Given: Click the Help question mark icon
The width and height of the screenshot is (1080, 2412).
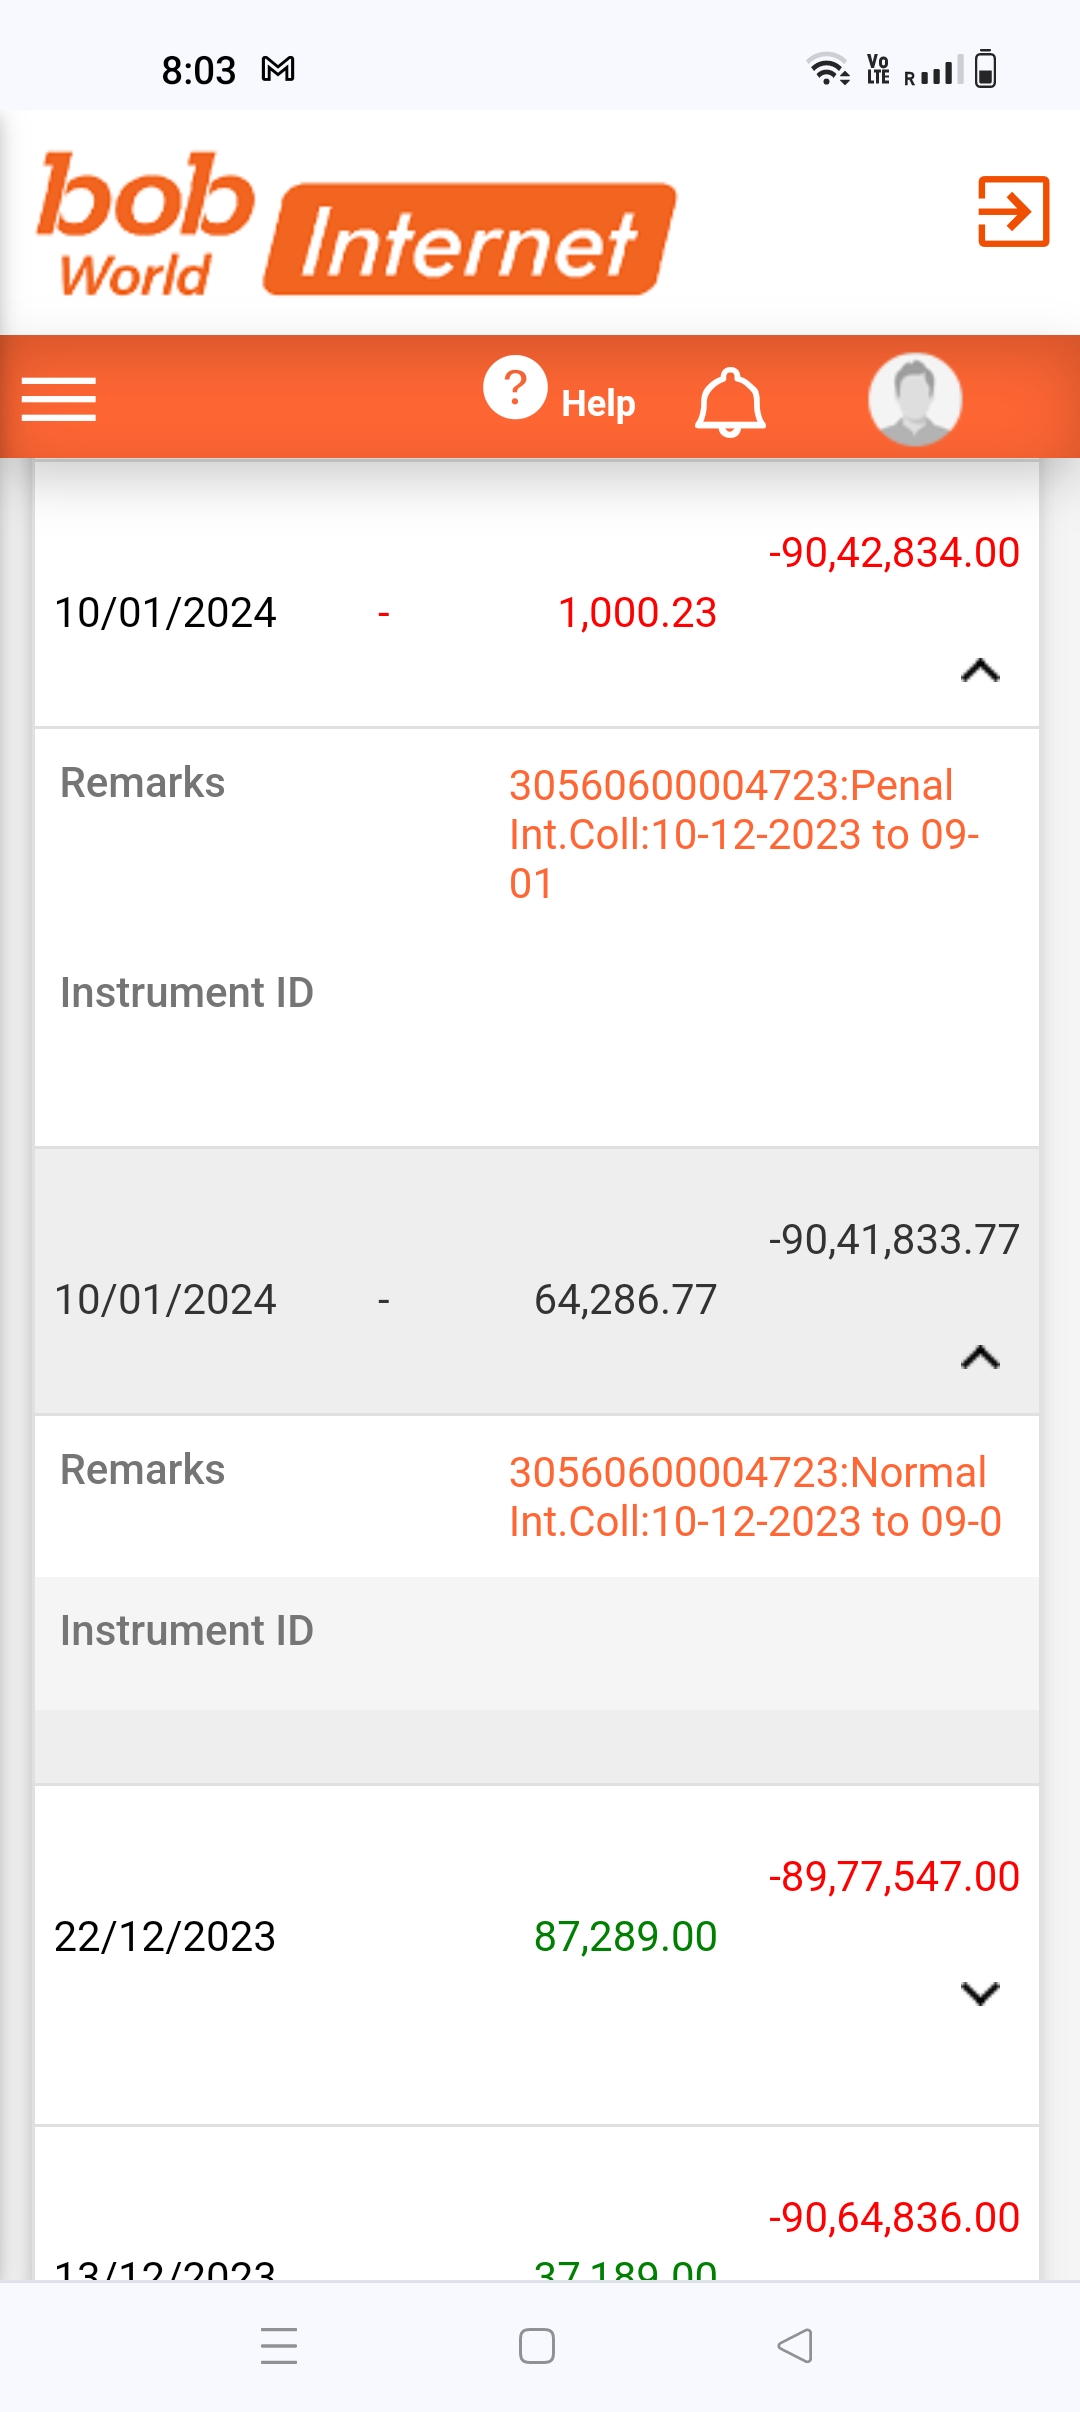Looking at the screenshot, I should (515, 388).
